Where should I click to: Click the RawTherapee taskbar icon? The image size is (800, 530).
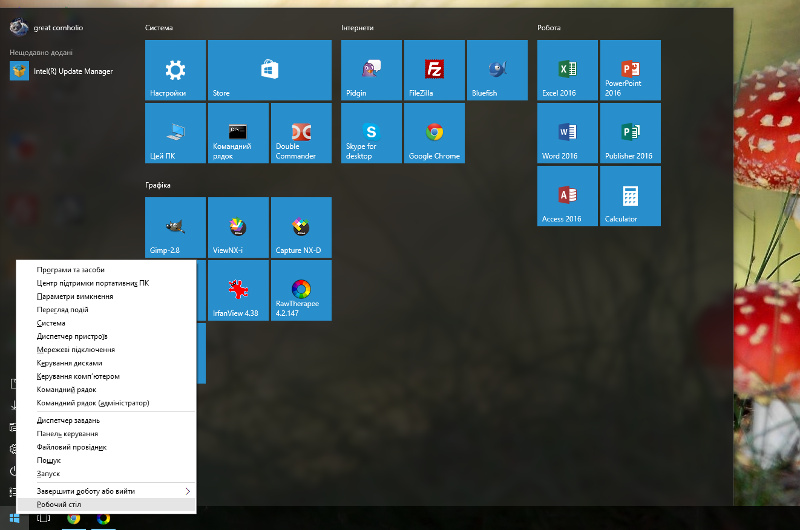pos(104,518)
